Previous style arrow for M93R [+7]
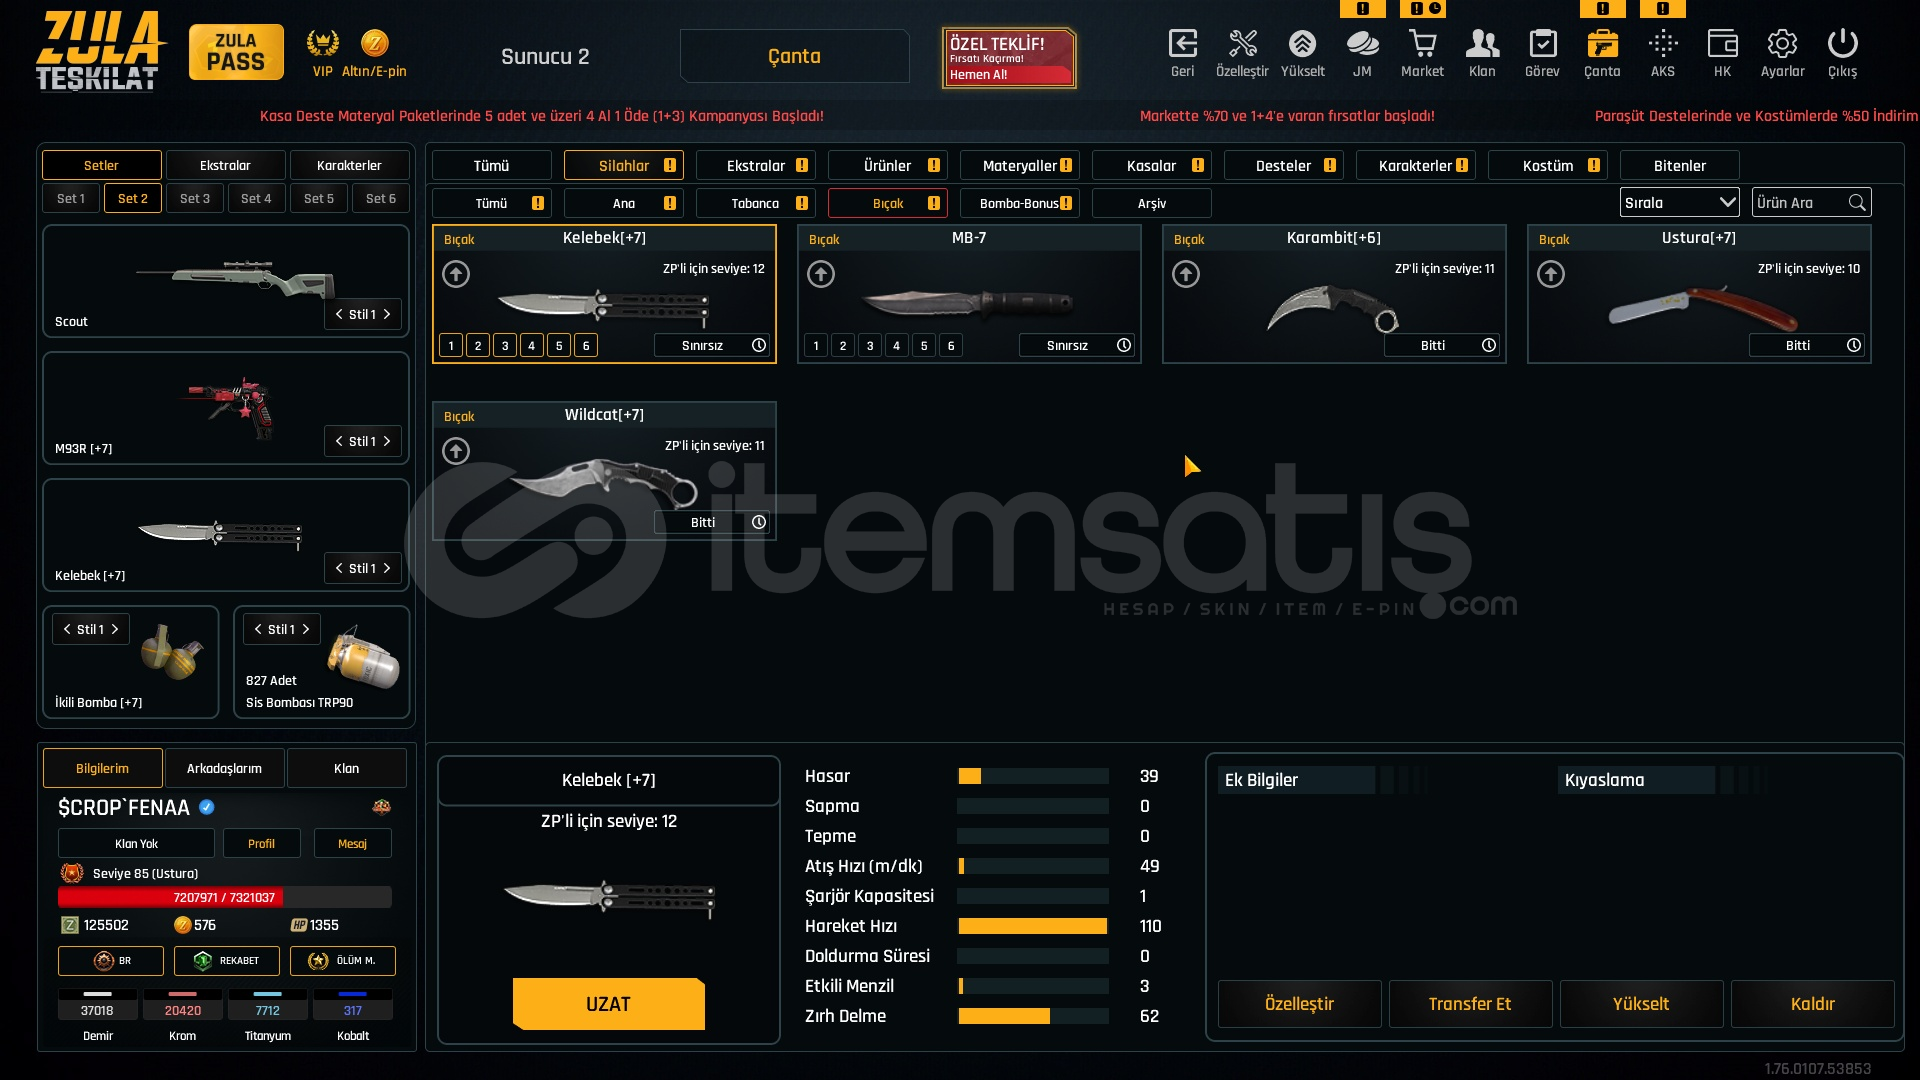 (x=339, y=441)
